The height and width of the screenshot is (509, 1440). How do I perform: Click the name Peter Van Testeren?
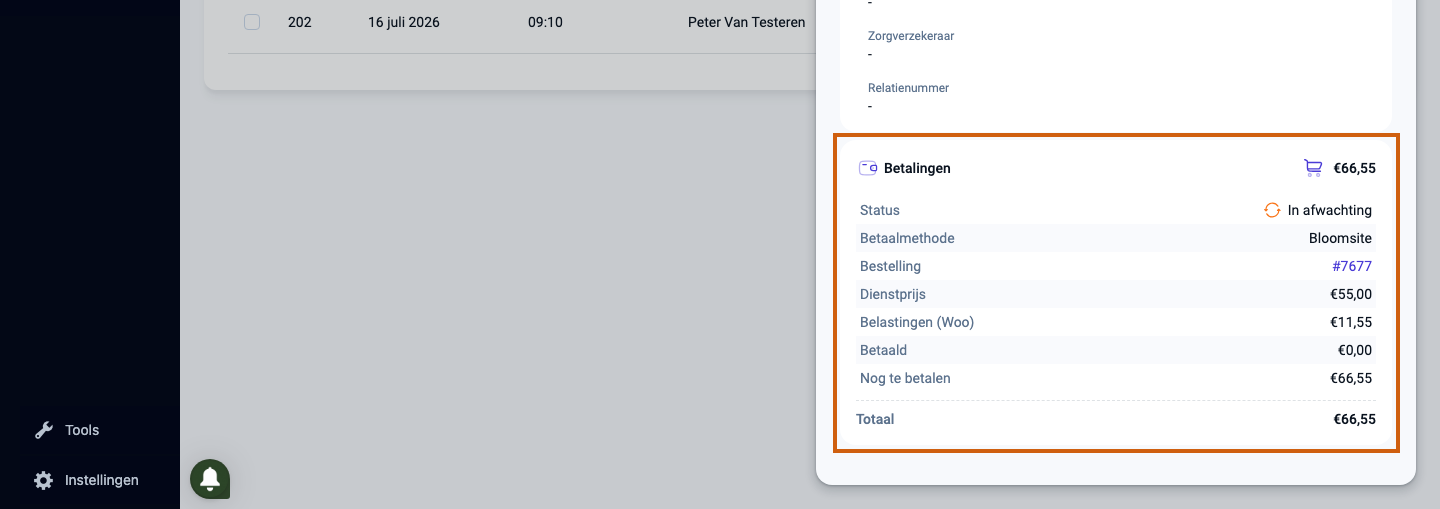[x=746, y=22]
